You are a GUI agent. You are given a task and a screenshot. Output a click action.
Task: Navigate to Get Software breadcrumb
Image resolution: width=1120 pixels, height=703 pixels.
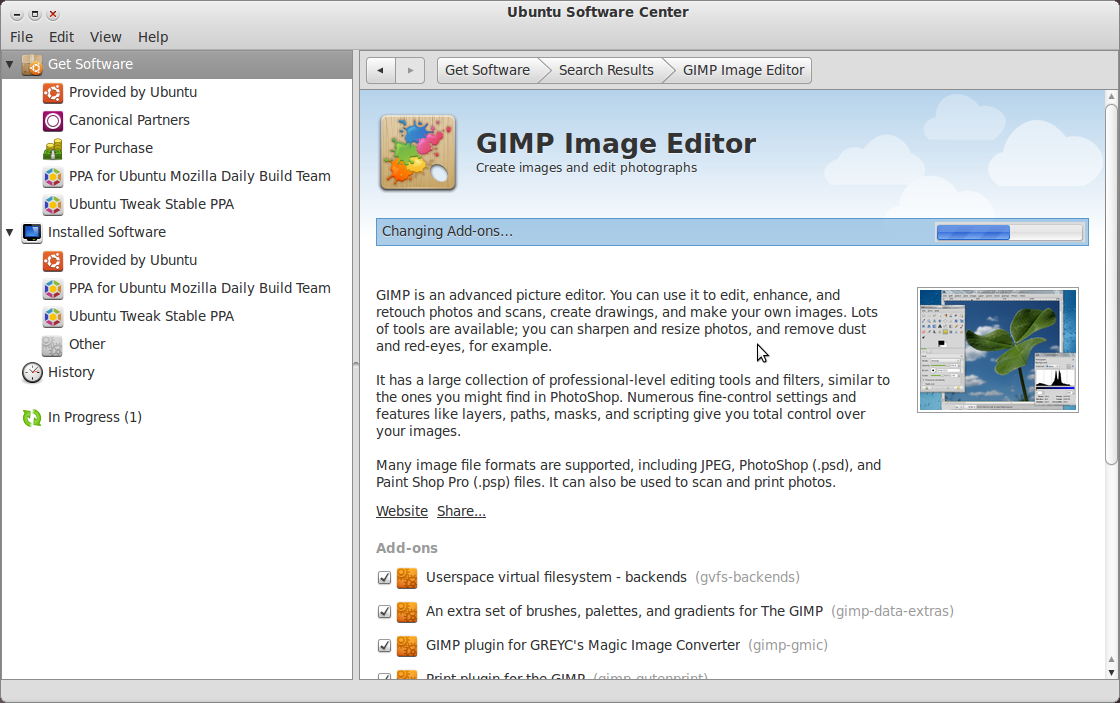click(x=488, y=70)
